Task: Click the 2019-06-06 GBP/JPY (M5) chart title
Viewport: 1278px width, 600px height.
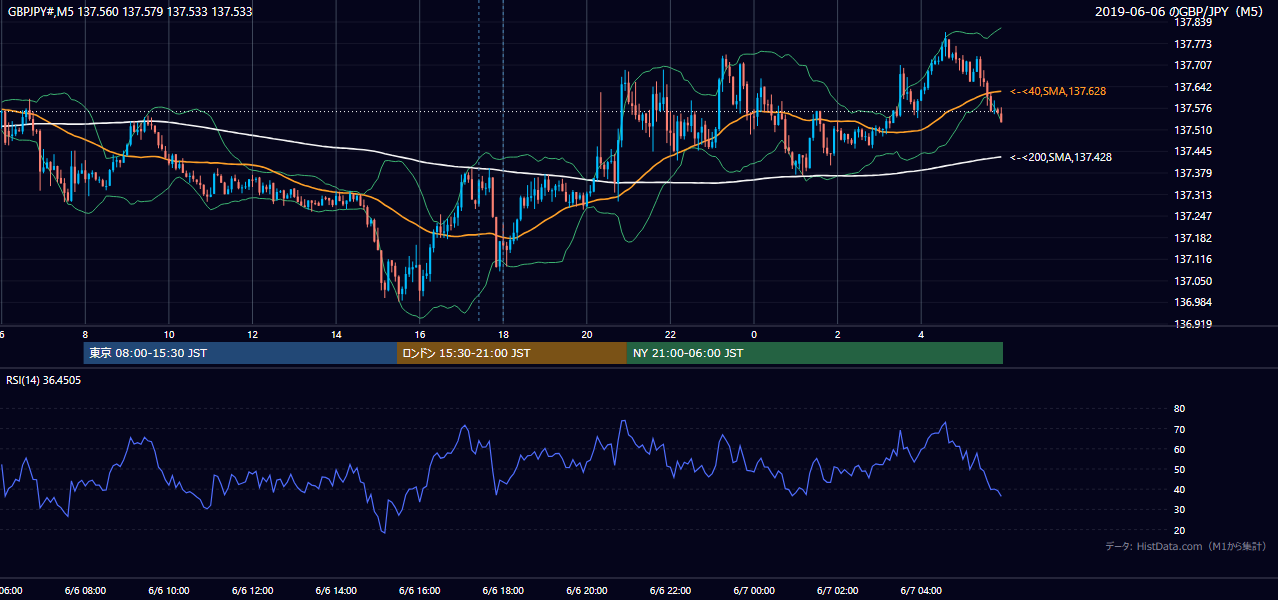Action: click(x=1180, y=12)
